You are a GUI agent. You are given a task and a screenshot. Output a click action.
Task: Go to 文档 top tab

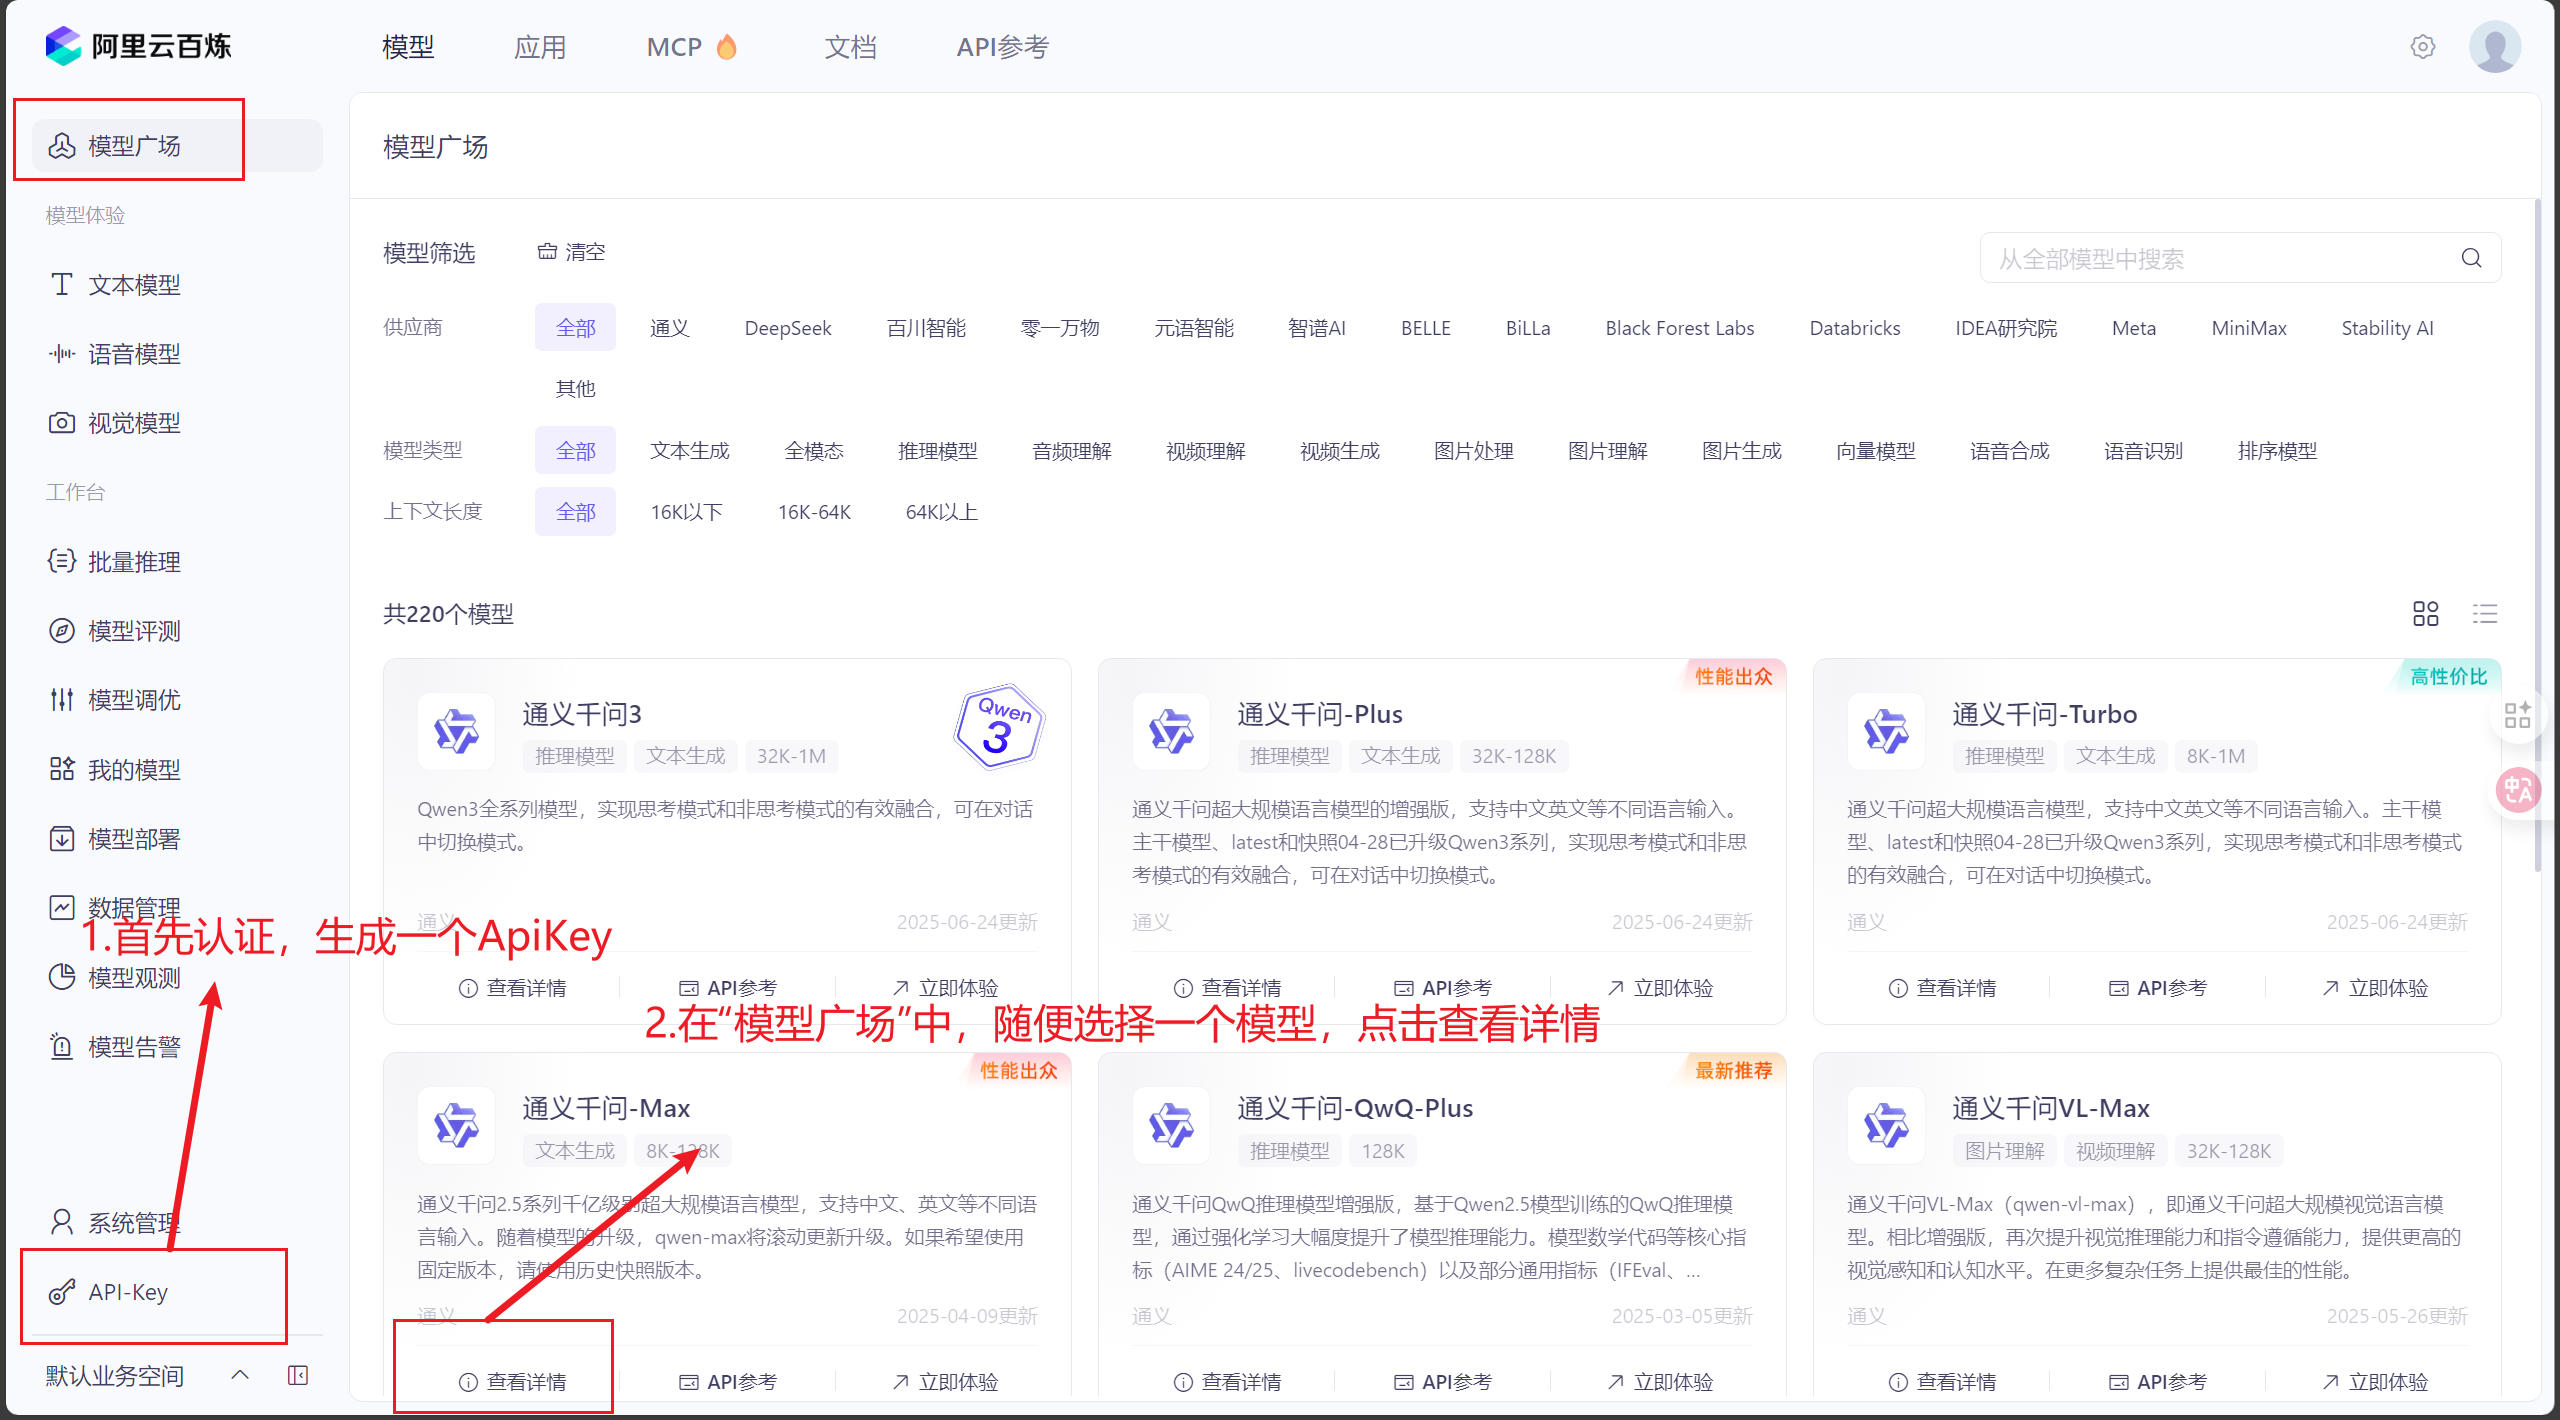point(850,47)
